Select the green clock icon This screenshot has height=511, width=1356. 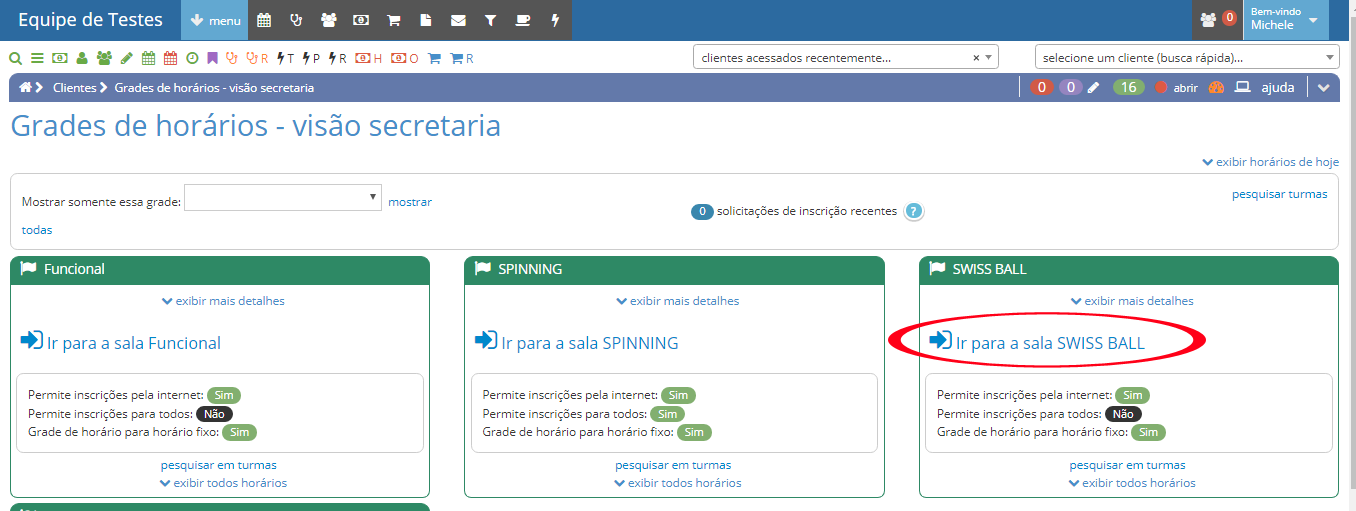coord(192,59)
